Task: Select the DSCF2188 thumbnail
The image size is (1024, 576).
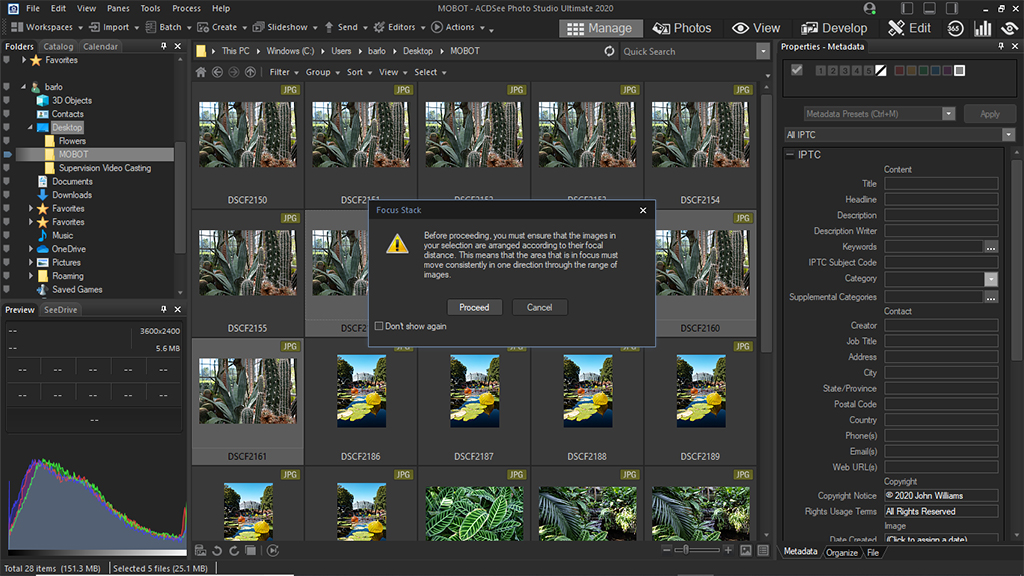Action: (x=588, y=391)
